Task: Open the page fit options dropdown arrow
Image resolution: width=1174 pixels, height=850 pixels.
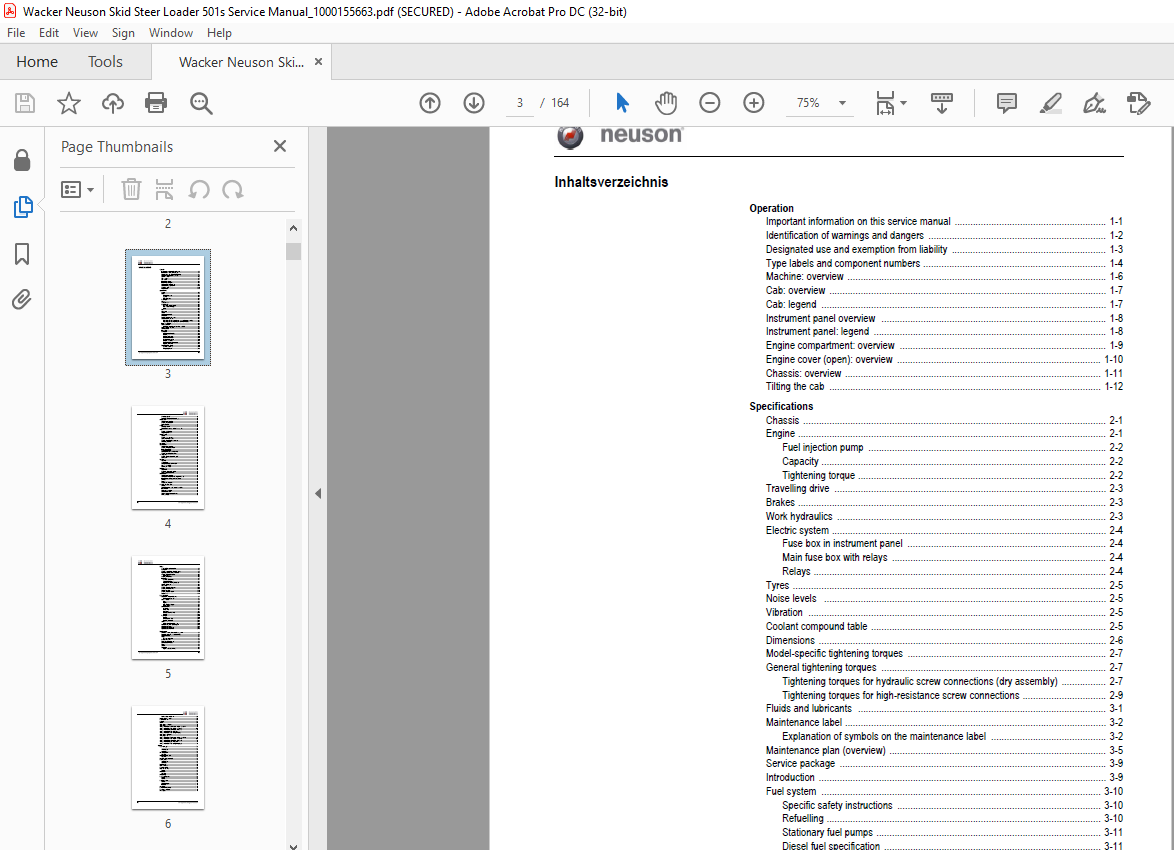Action: click(904, 103)
